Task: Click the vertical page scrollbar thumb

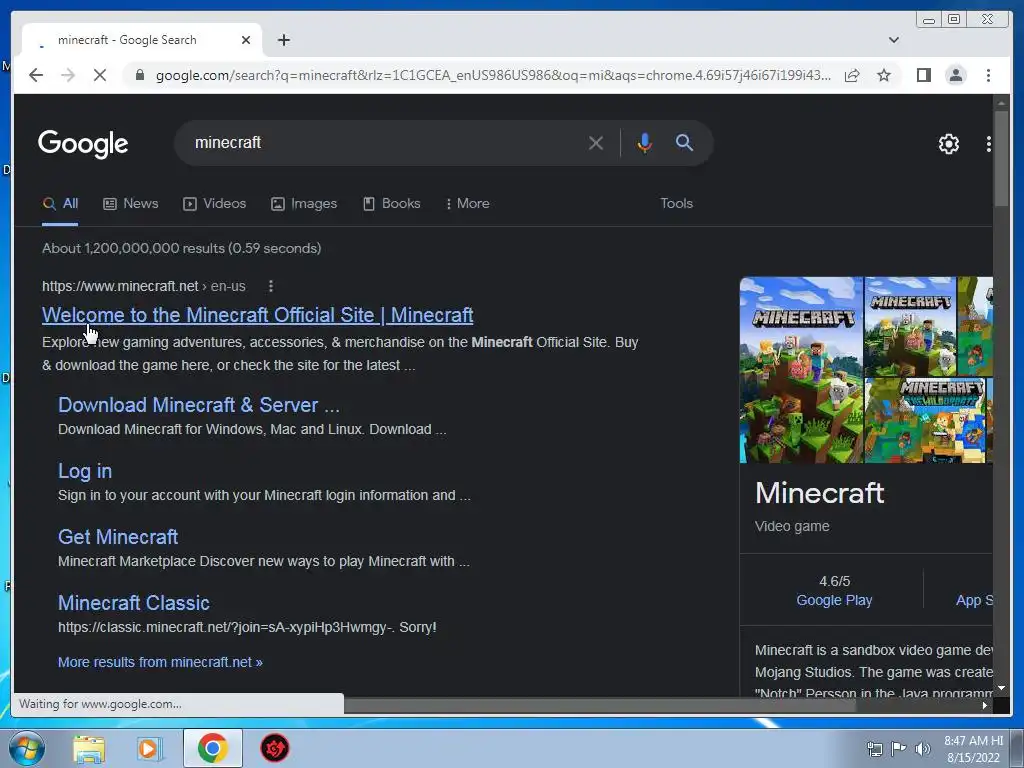Action: coord(1000,159)
